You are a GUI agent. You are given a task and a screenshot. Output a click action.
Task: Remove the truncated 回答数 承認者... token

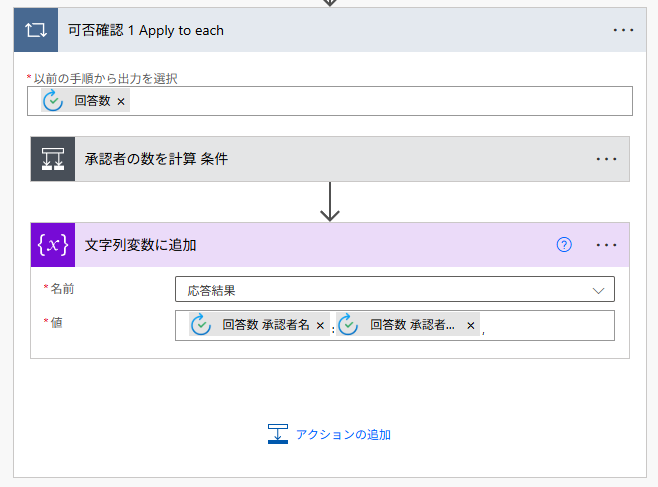pyautogui.click(x=470, y=326)
